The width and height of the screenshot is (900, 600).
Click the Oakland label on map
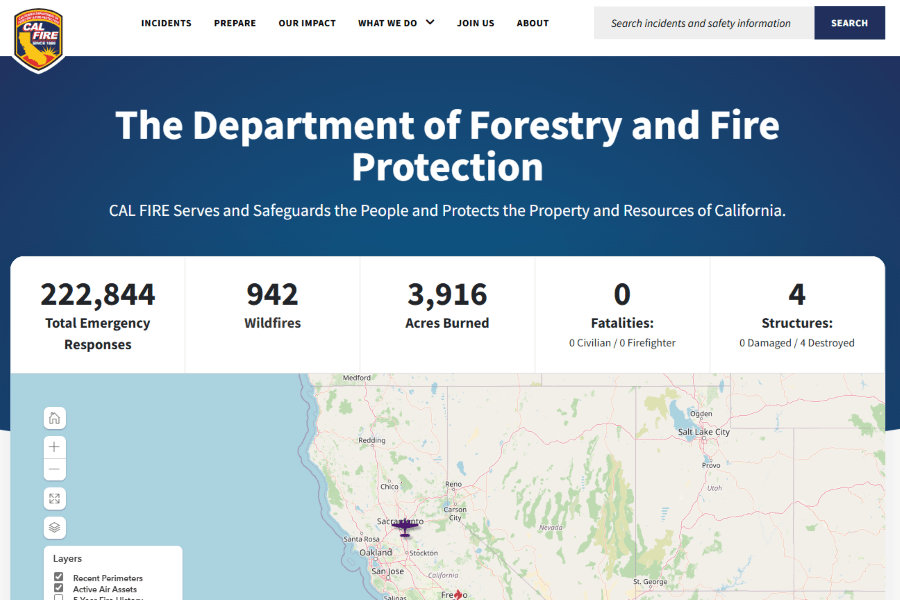(x=376, y=552)
